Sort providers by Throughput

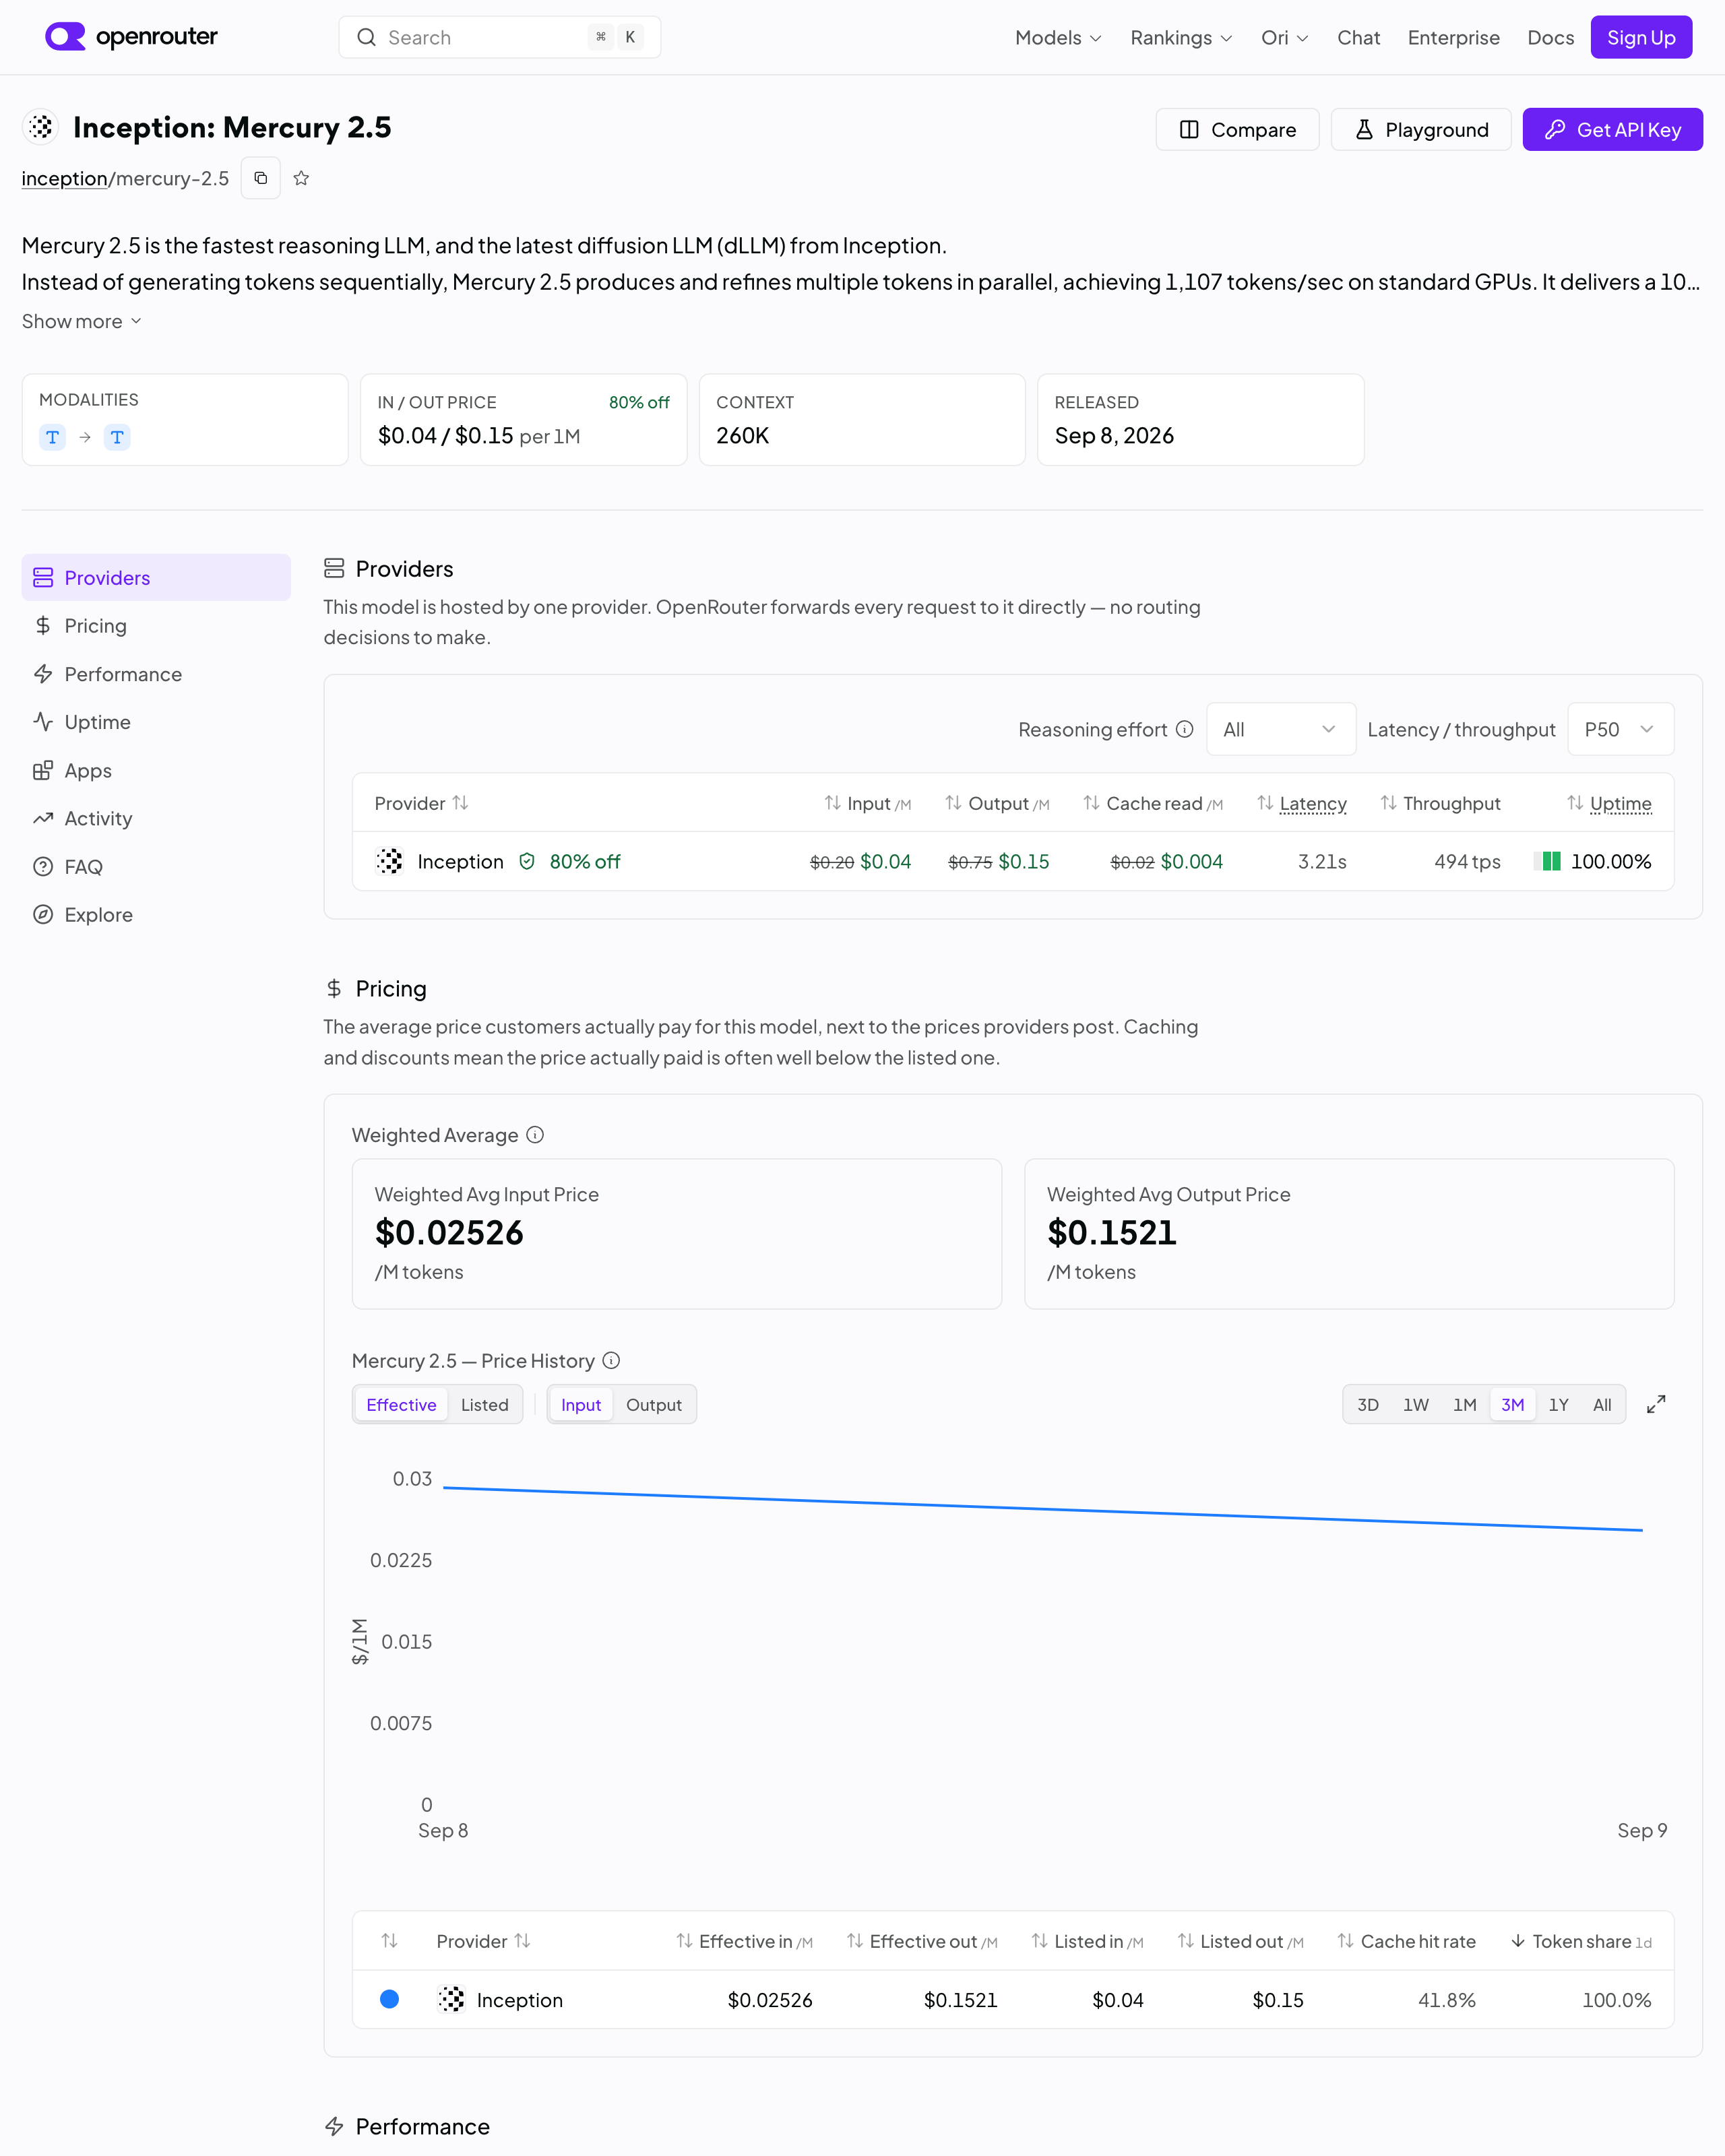(1440, 803)
